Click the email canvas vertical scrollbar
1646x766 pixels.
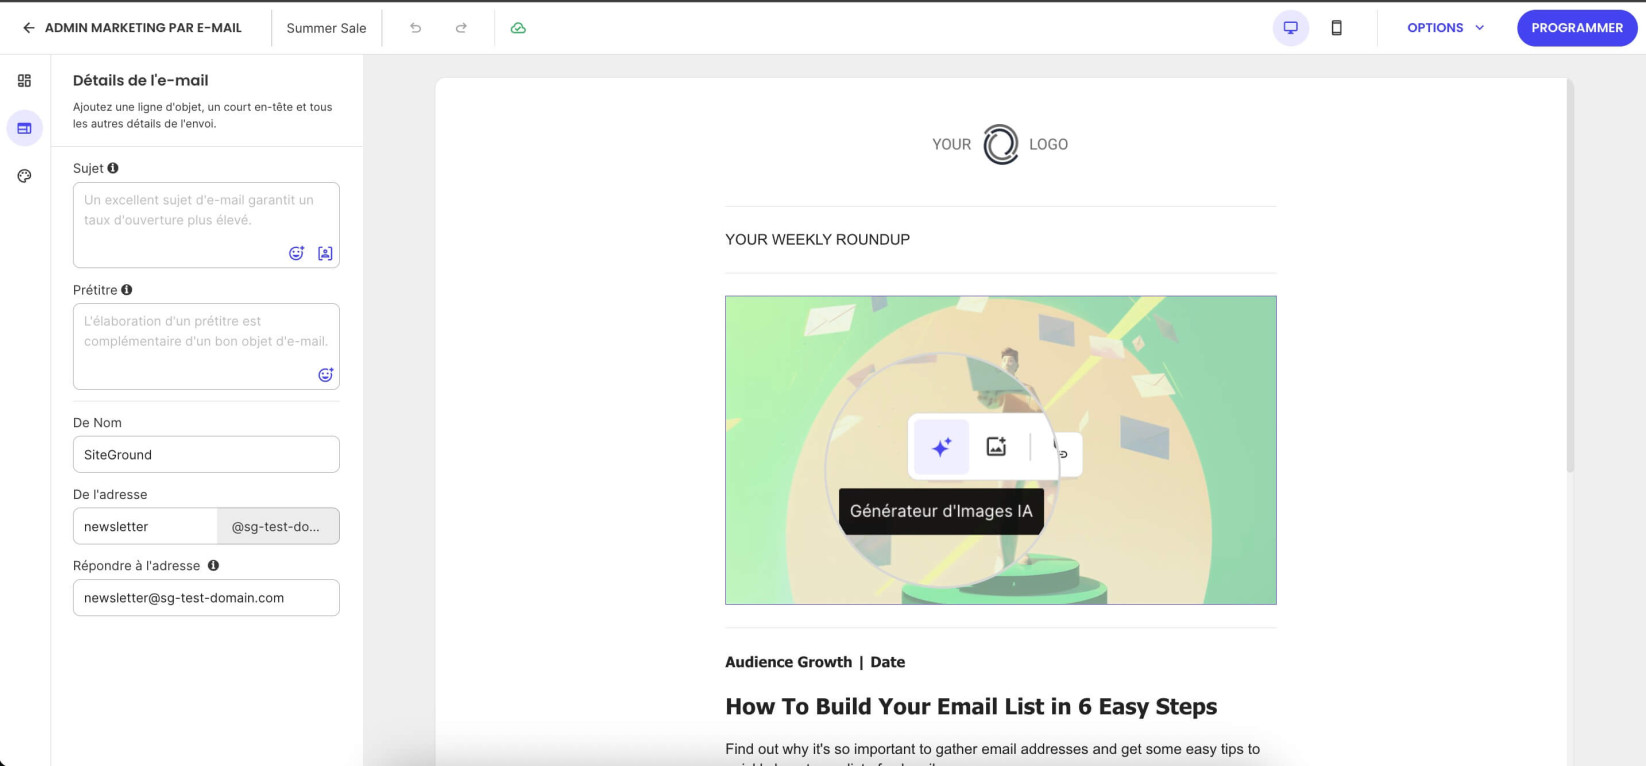point(1570,275)
